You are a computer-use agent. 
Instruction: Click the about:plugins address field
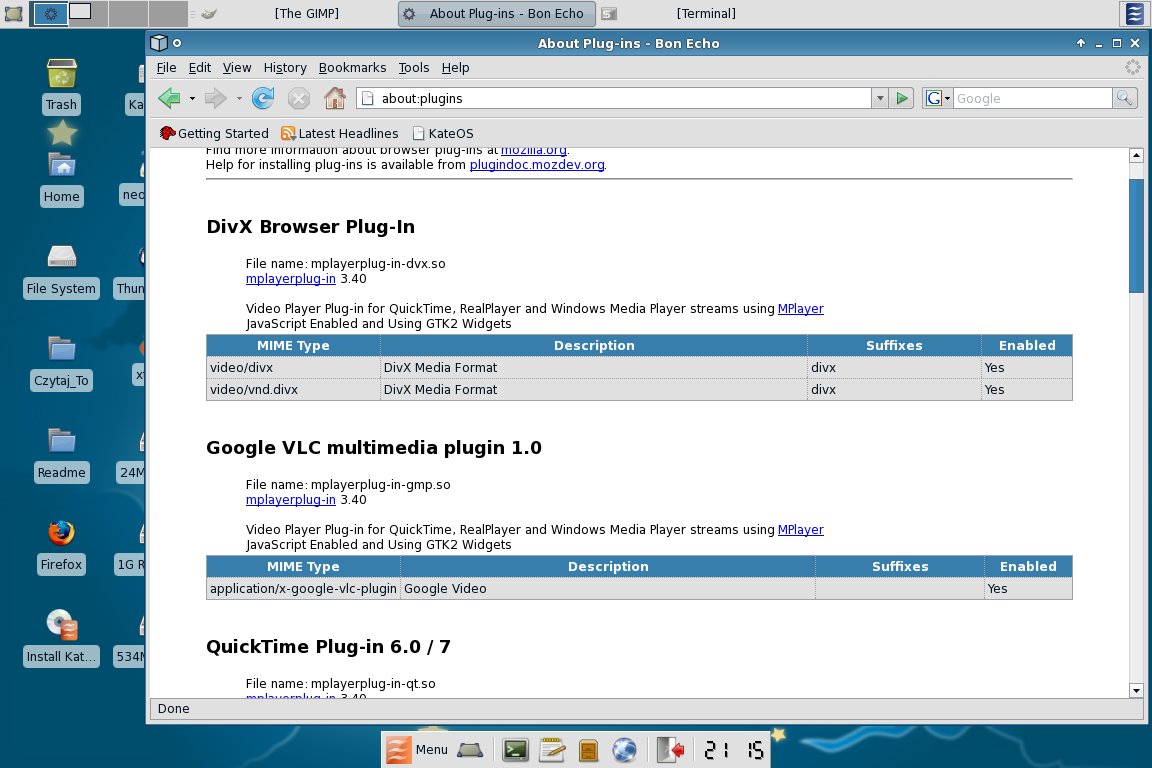(x=613, y=98)
